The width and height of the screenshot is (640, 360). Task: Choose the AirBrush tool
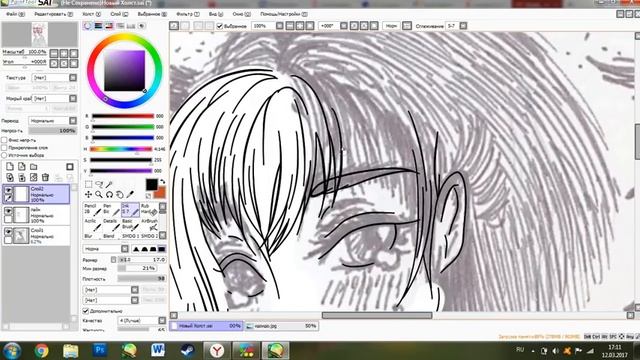(x=149, y=224)
